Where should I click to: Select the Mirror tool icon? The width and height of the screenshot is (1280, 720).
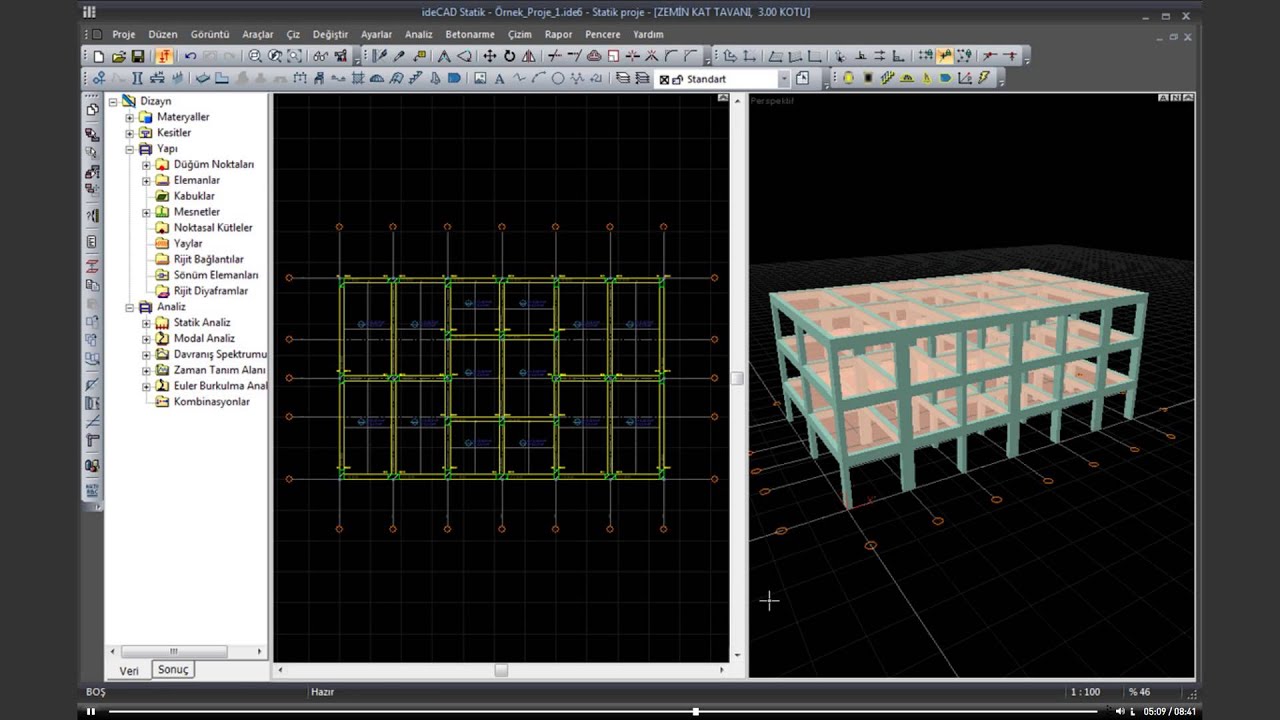click(x=528, y=57)
